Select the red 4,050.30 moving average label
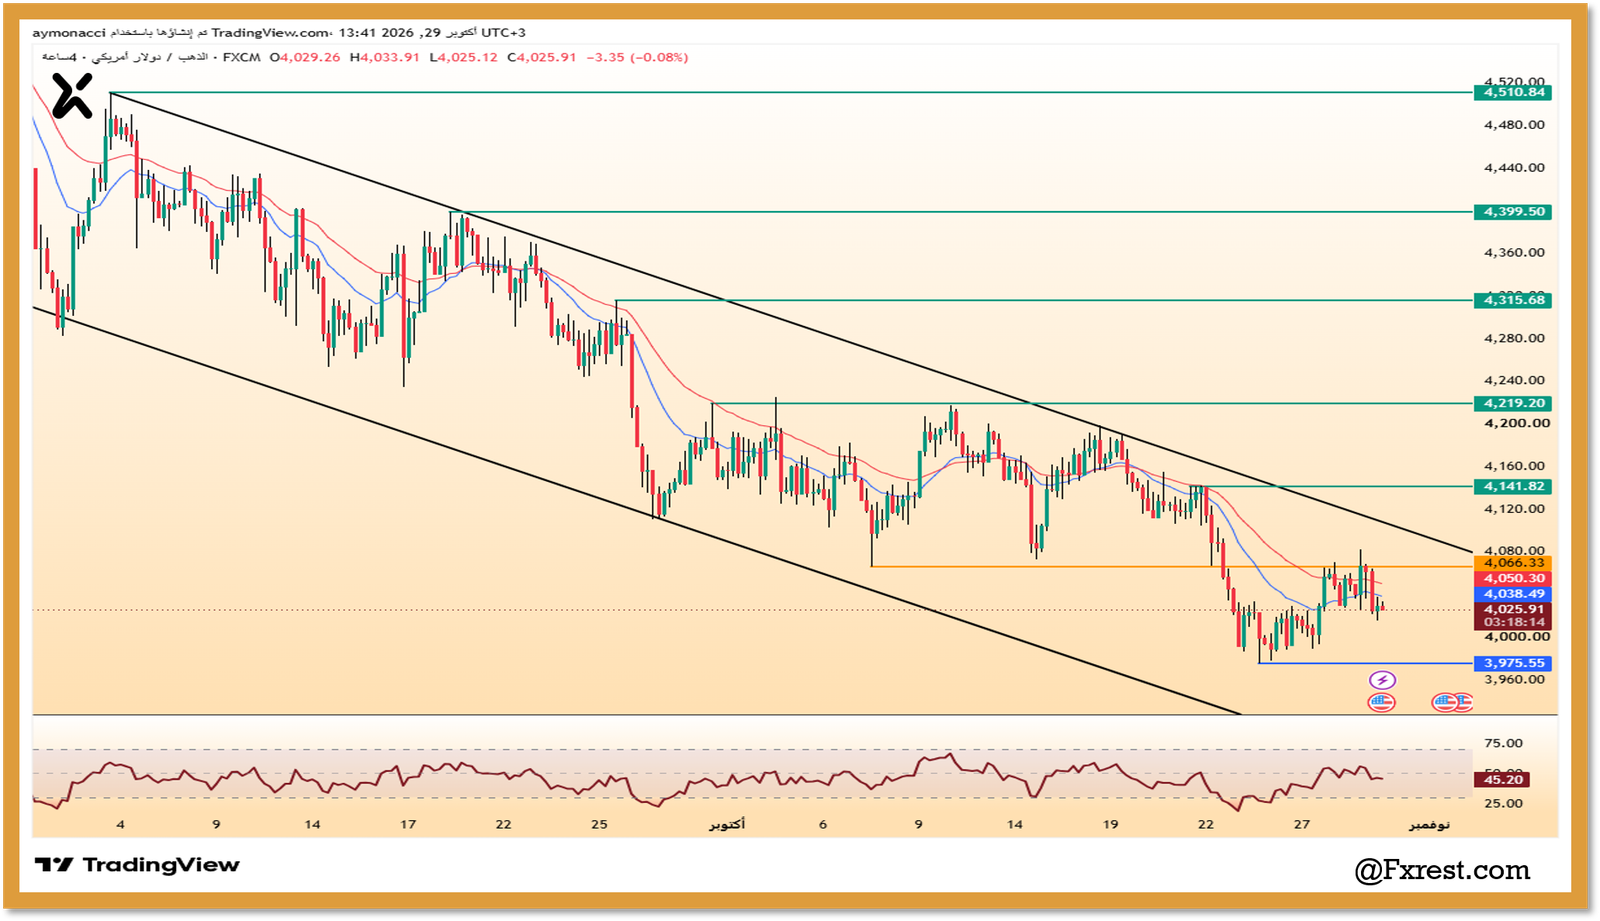This screenshot has width=1600, height=921. tap(1513, 579)
